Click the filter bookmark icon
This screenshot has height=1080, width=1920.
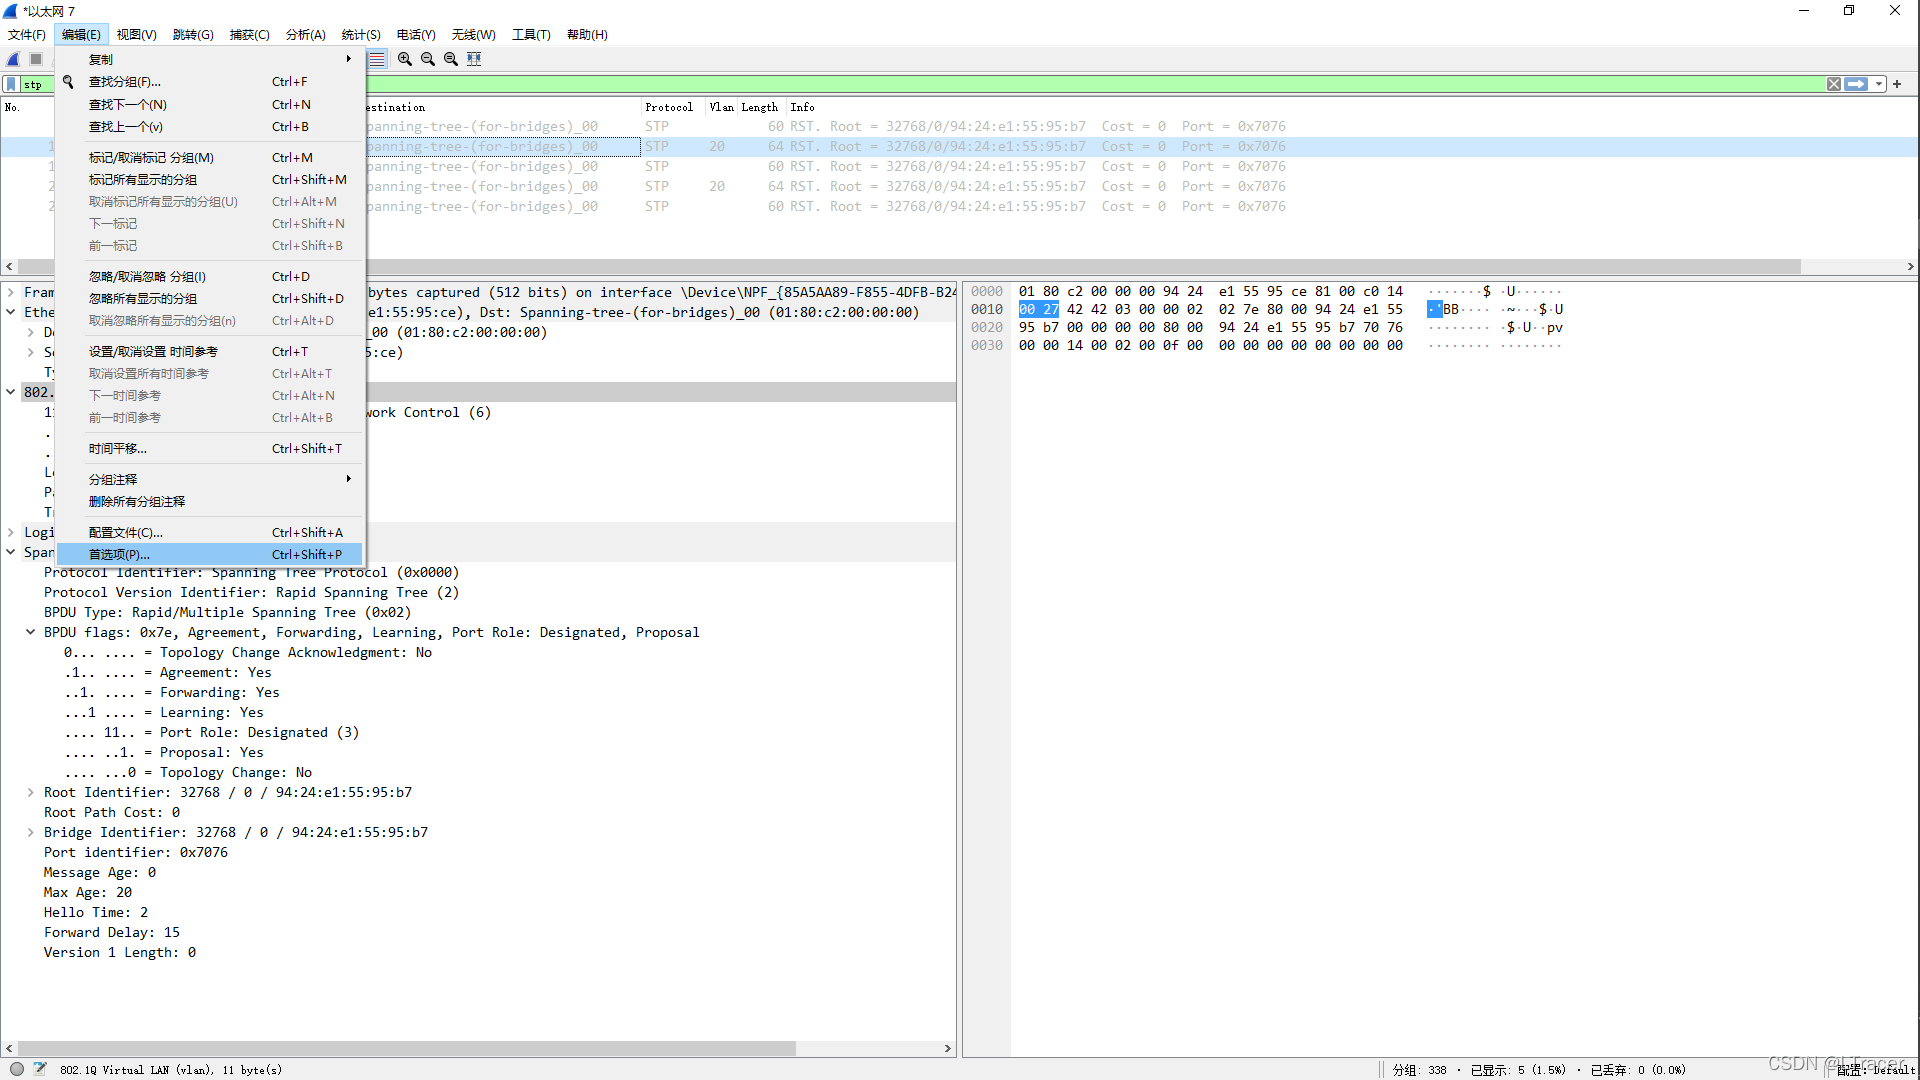11,84
